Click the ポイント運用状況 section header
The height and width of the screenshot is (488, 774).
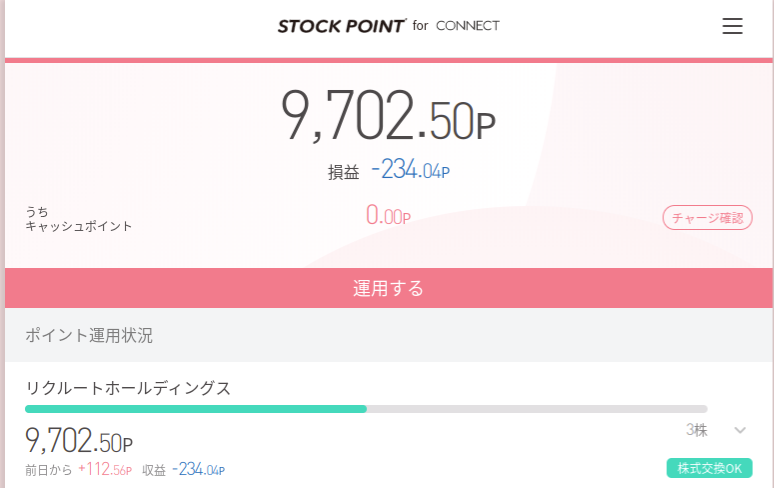click(x=89, y=336)
